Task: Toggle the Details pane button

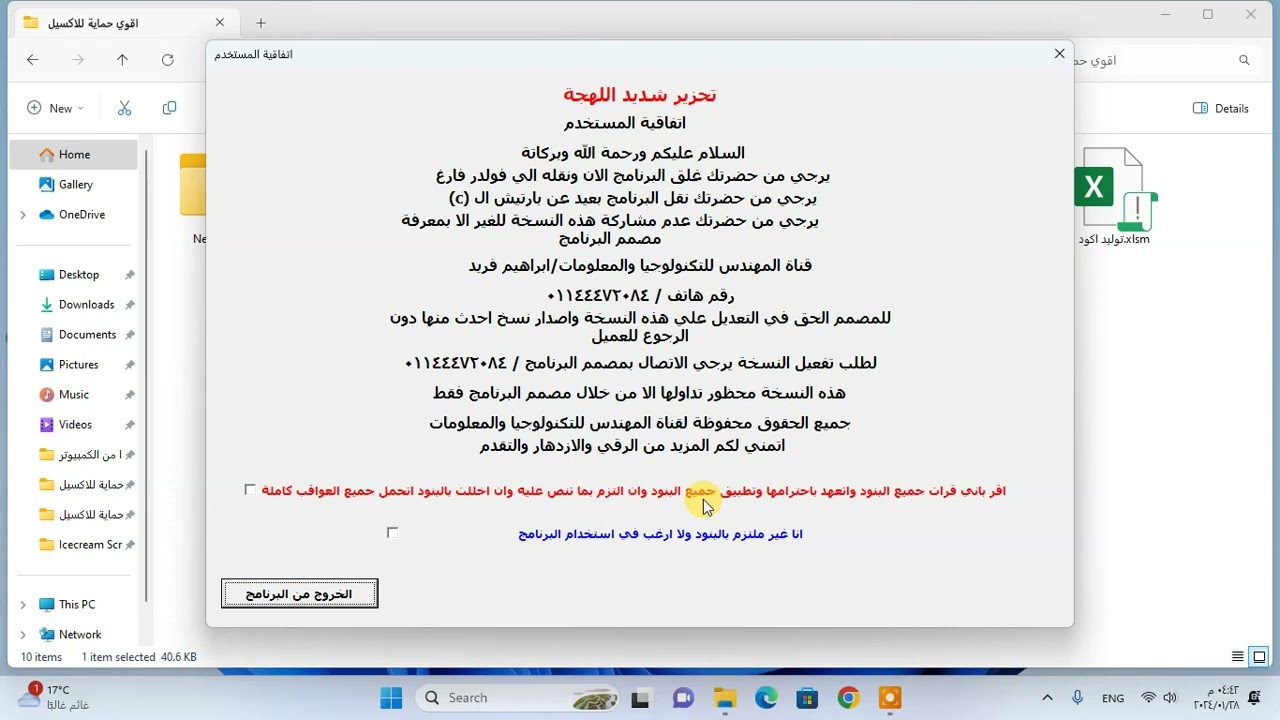Action: pyautogui.click(x=1221, y=108)
